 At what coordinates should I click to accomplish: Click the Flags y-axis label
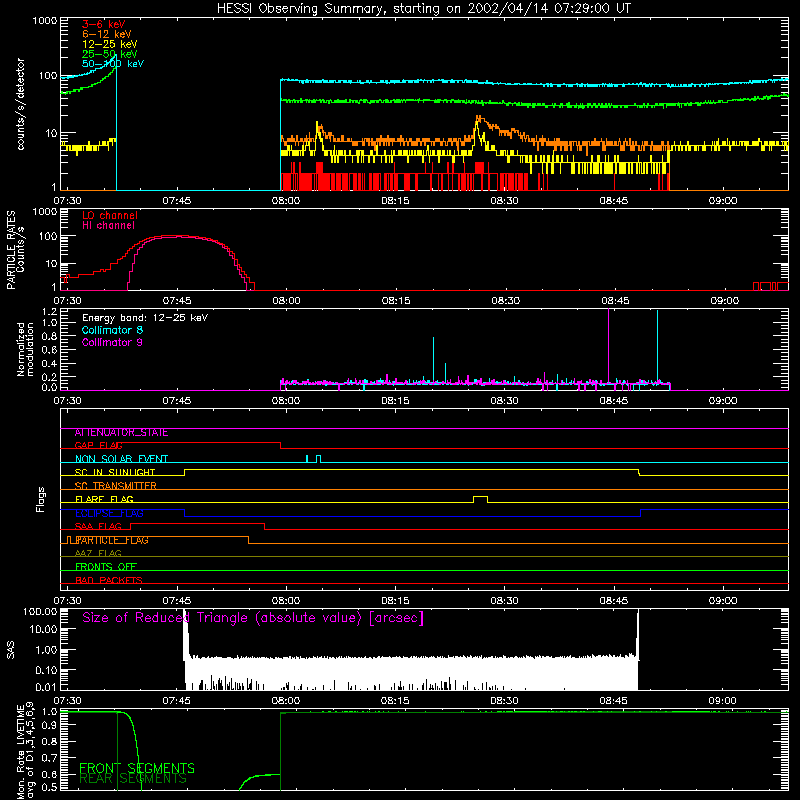click(x=40, y=499)
